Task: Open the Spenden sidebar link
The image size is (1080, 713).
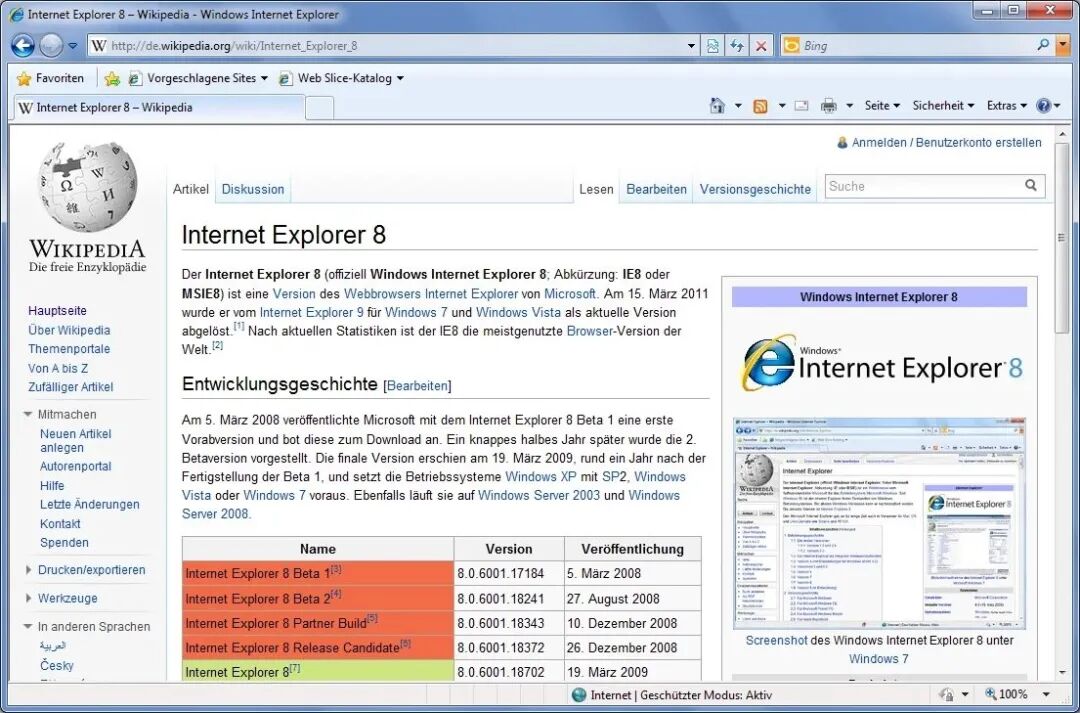Action: click(x=64, y=542)
